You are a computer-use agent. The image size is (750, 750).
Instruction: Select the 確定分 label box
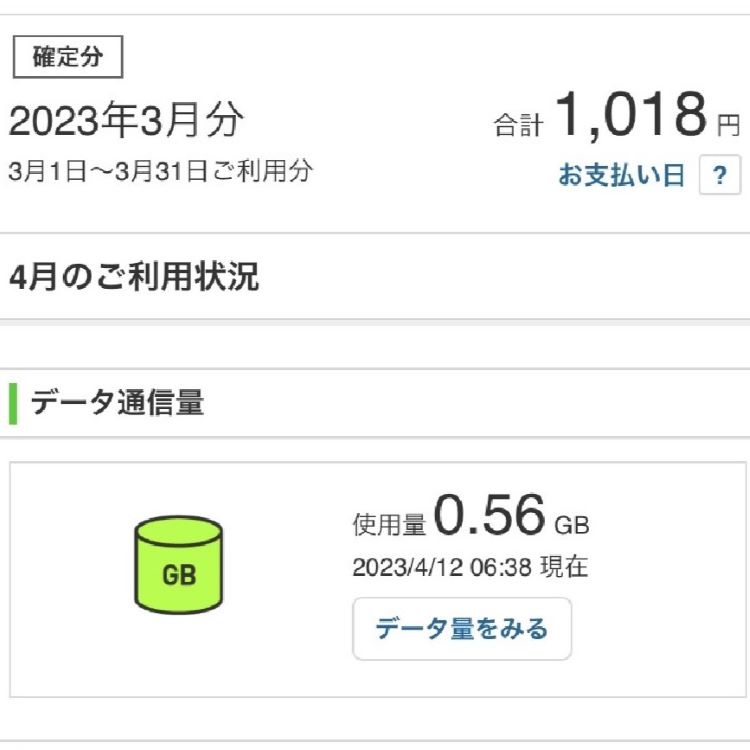68,56
